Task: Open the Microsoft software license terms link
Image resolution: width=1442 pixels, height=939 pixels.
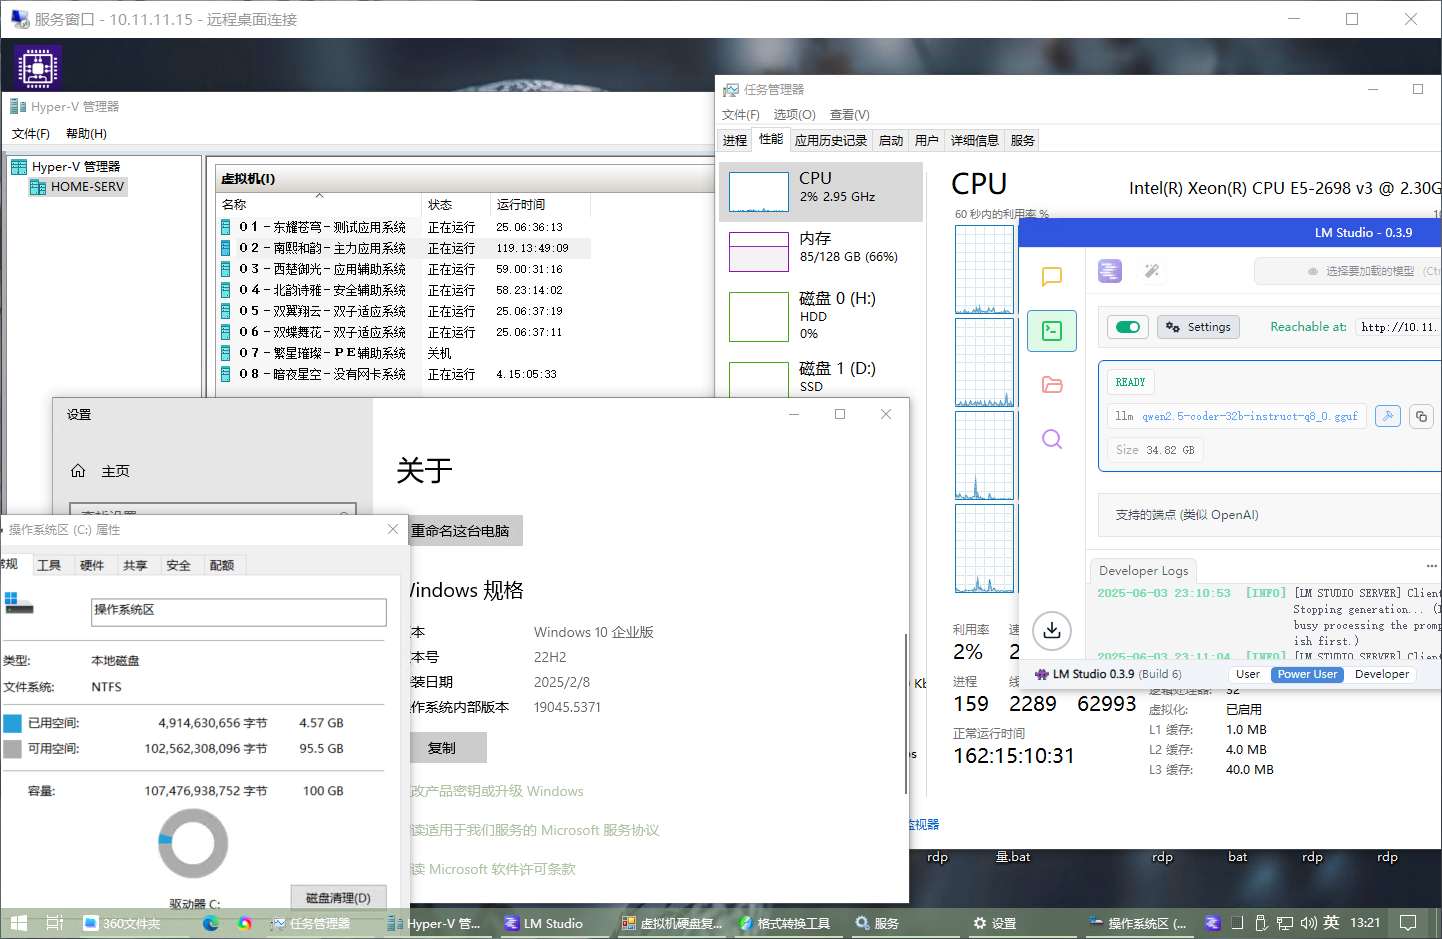Action: pos(493,870)
